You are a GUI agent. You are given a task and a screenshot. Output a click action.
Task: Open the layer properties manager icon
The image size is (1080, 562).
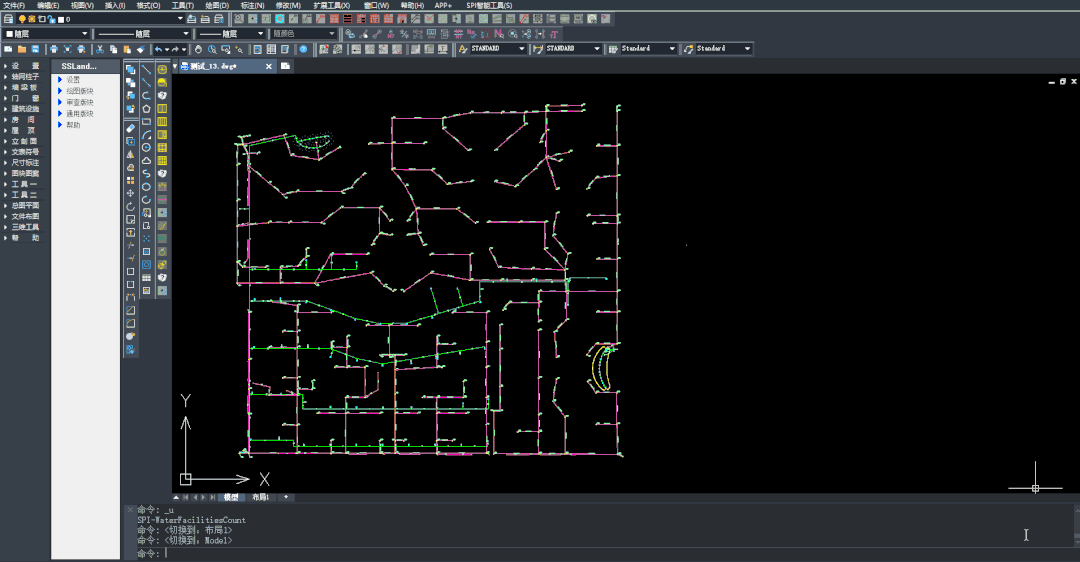tap(8, 19)
